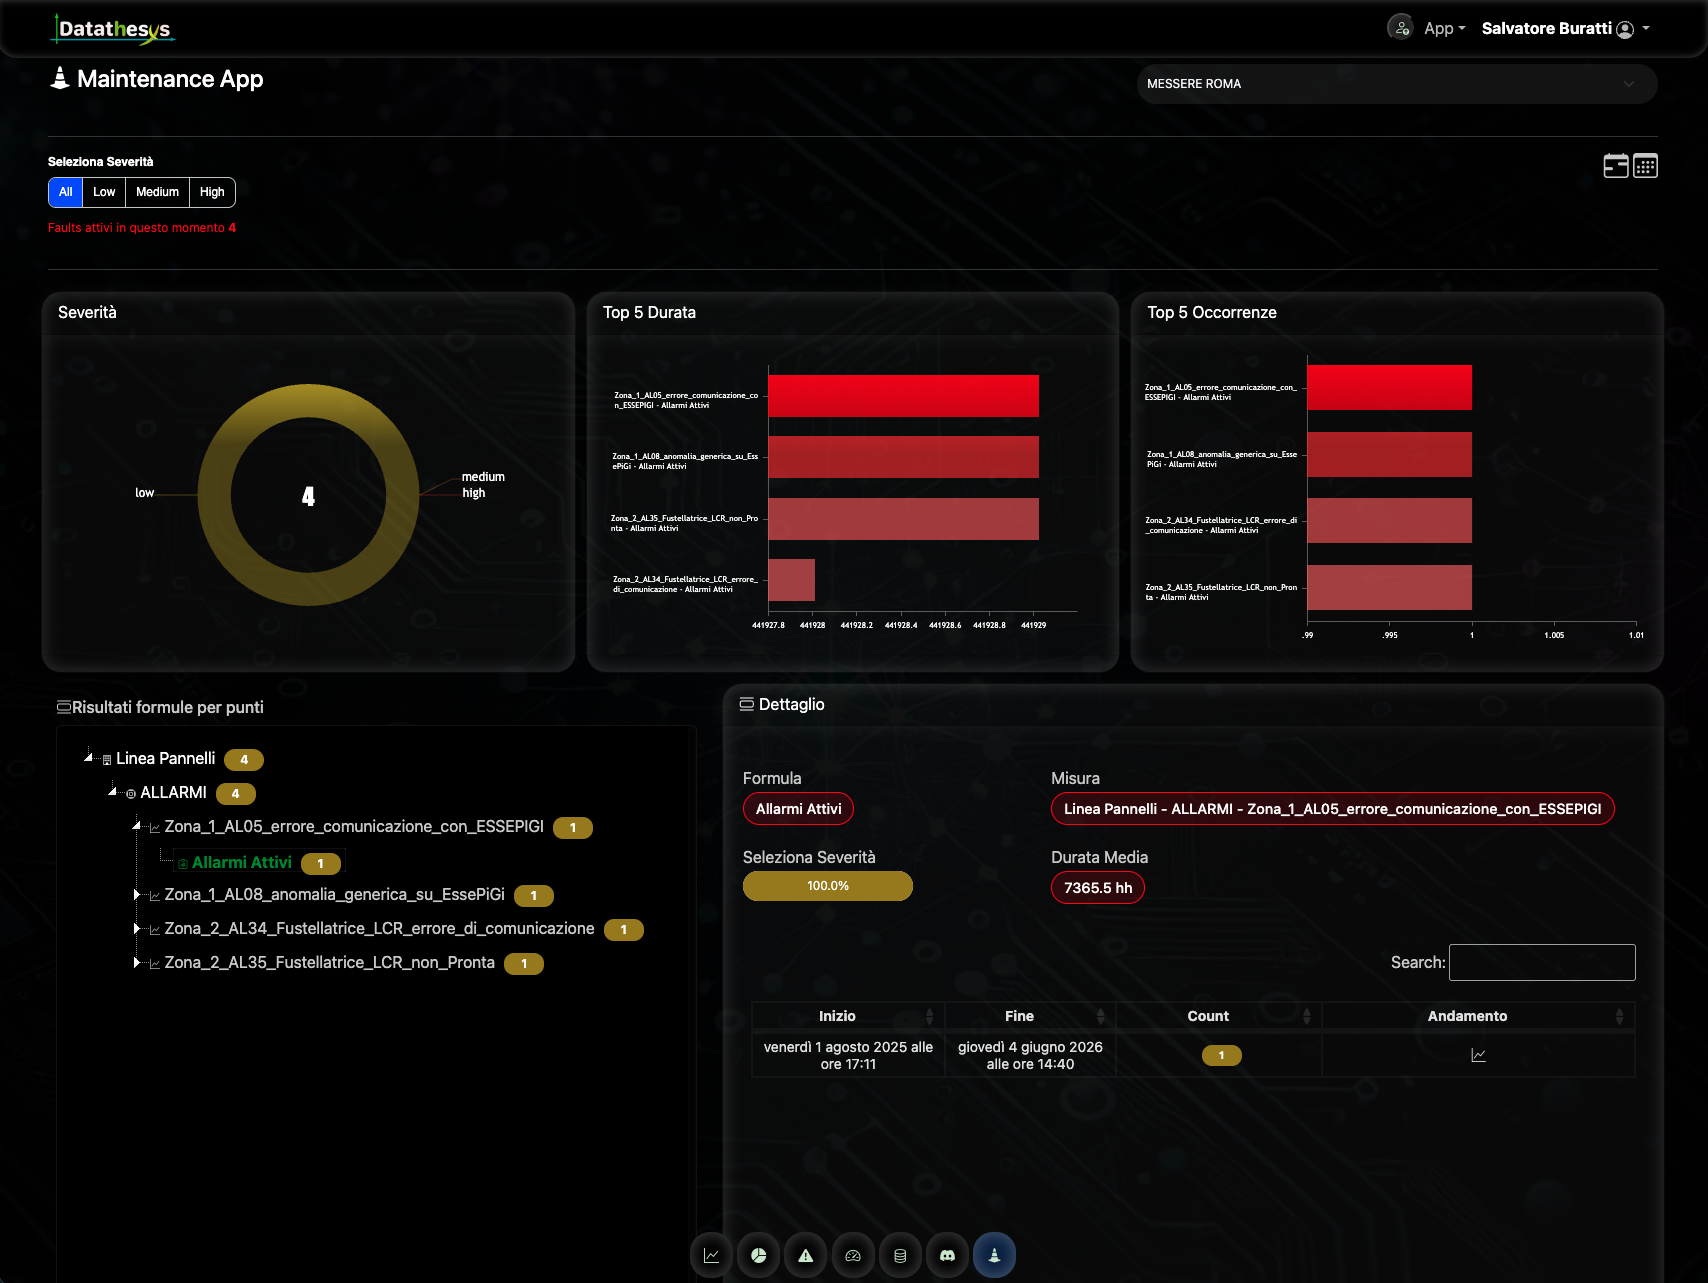The image size is (1708, 1283).
Task: Open the App dropdown menu
Action: pos(1444,29)
